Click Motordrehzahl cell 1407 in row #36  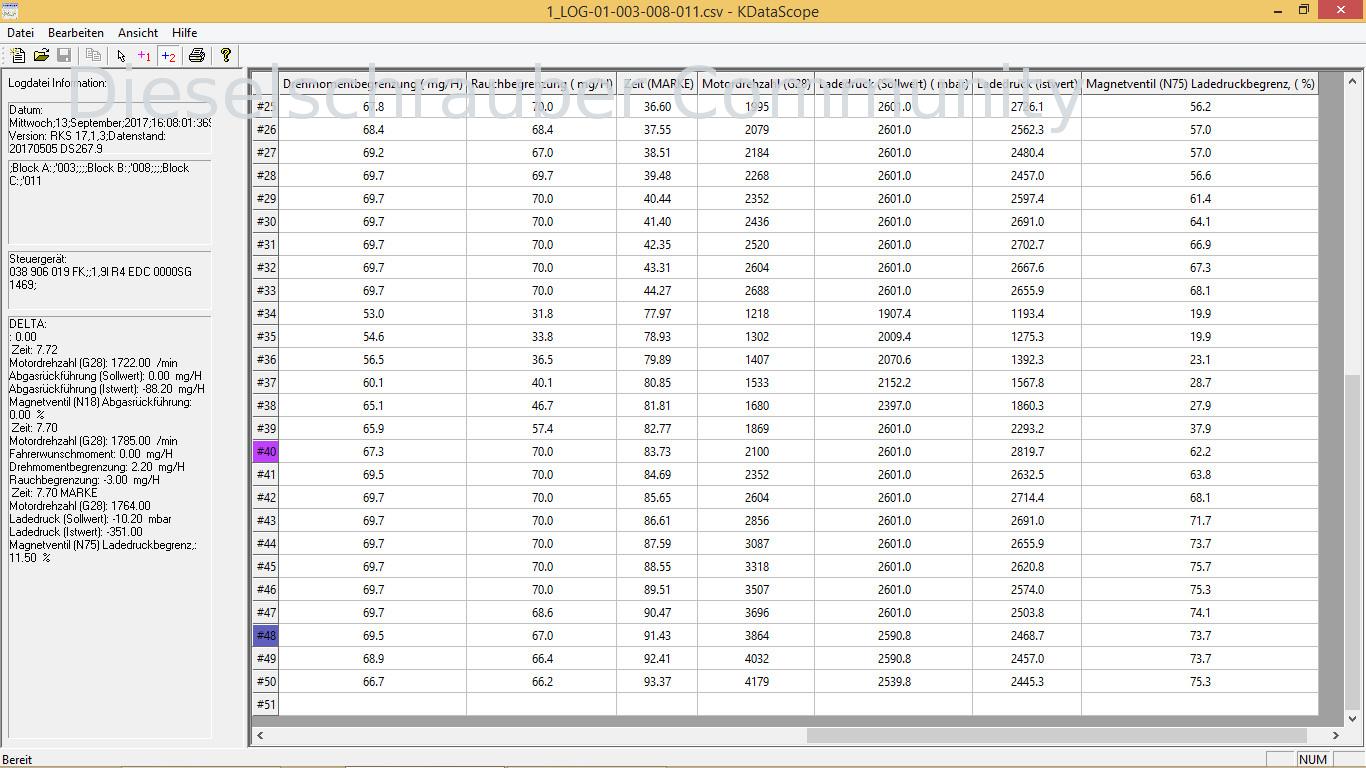pyautogui.click(x=756, y=360)
